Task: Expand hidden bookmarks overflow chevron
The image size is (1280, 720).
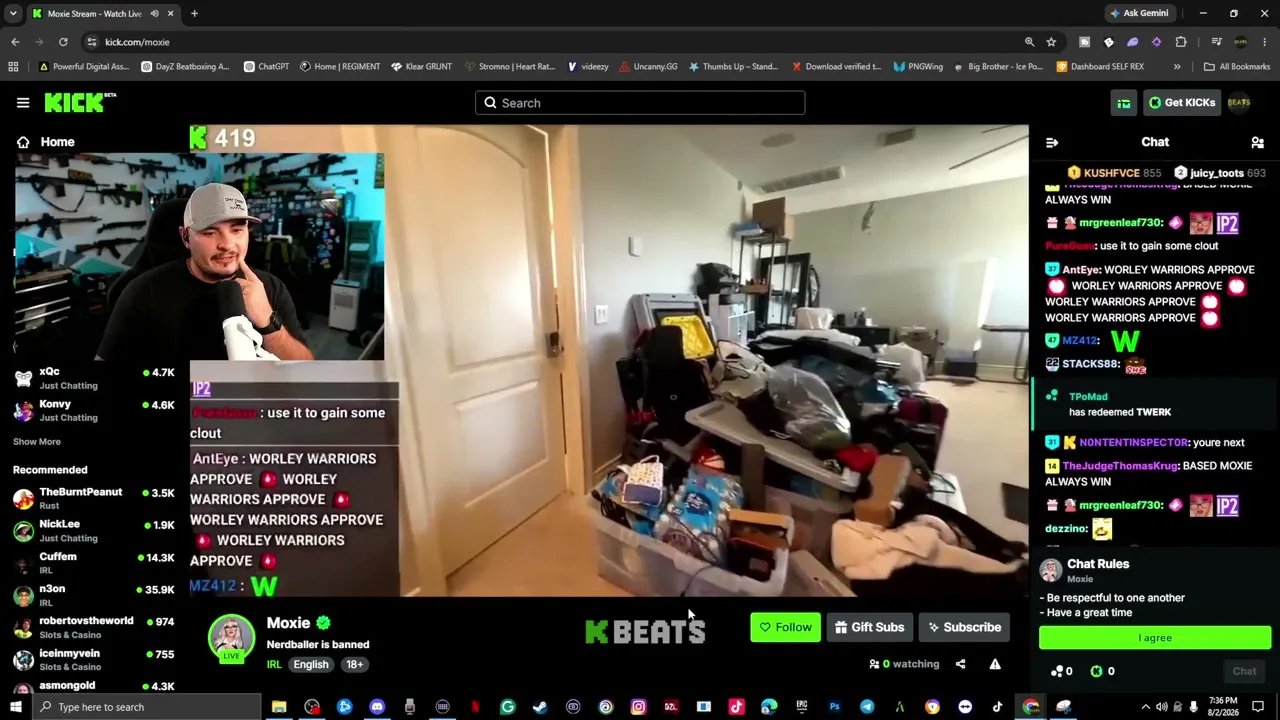Action: coord(1177,67)
